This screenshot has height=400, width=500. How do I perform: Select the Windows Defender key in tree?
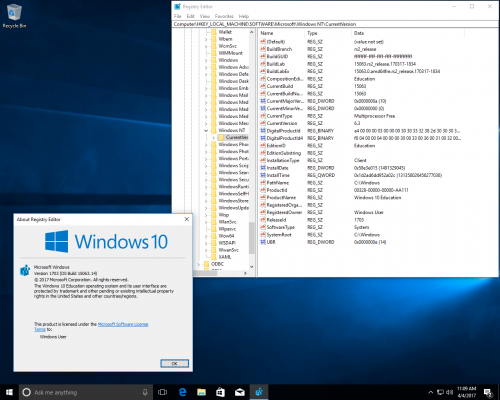[x=233, y=74]
